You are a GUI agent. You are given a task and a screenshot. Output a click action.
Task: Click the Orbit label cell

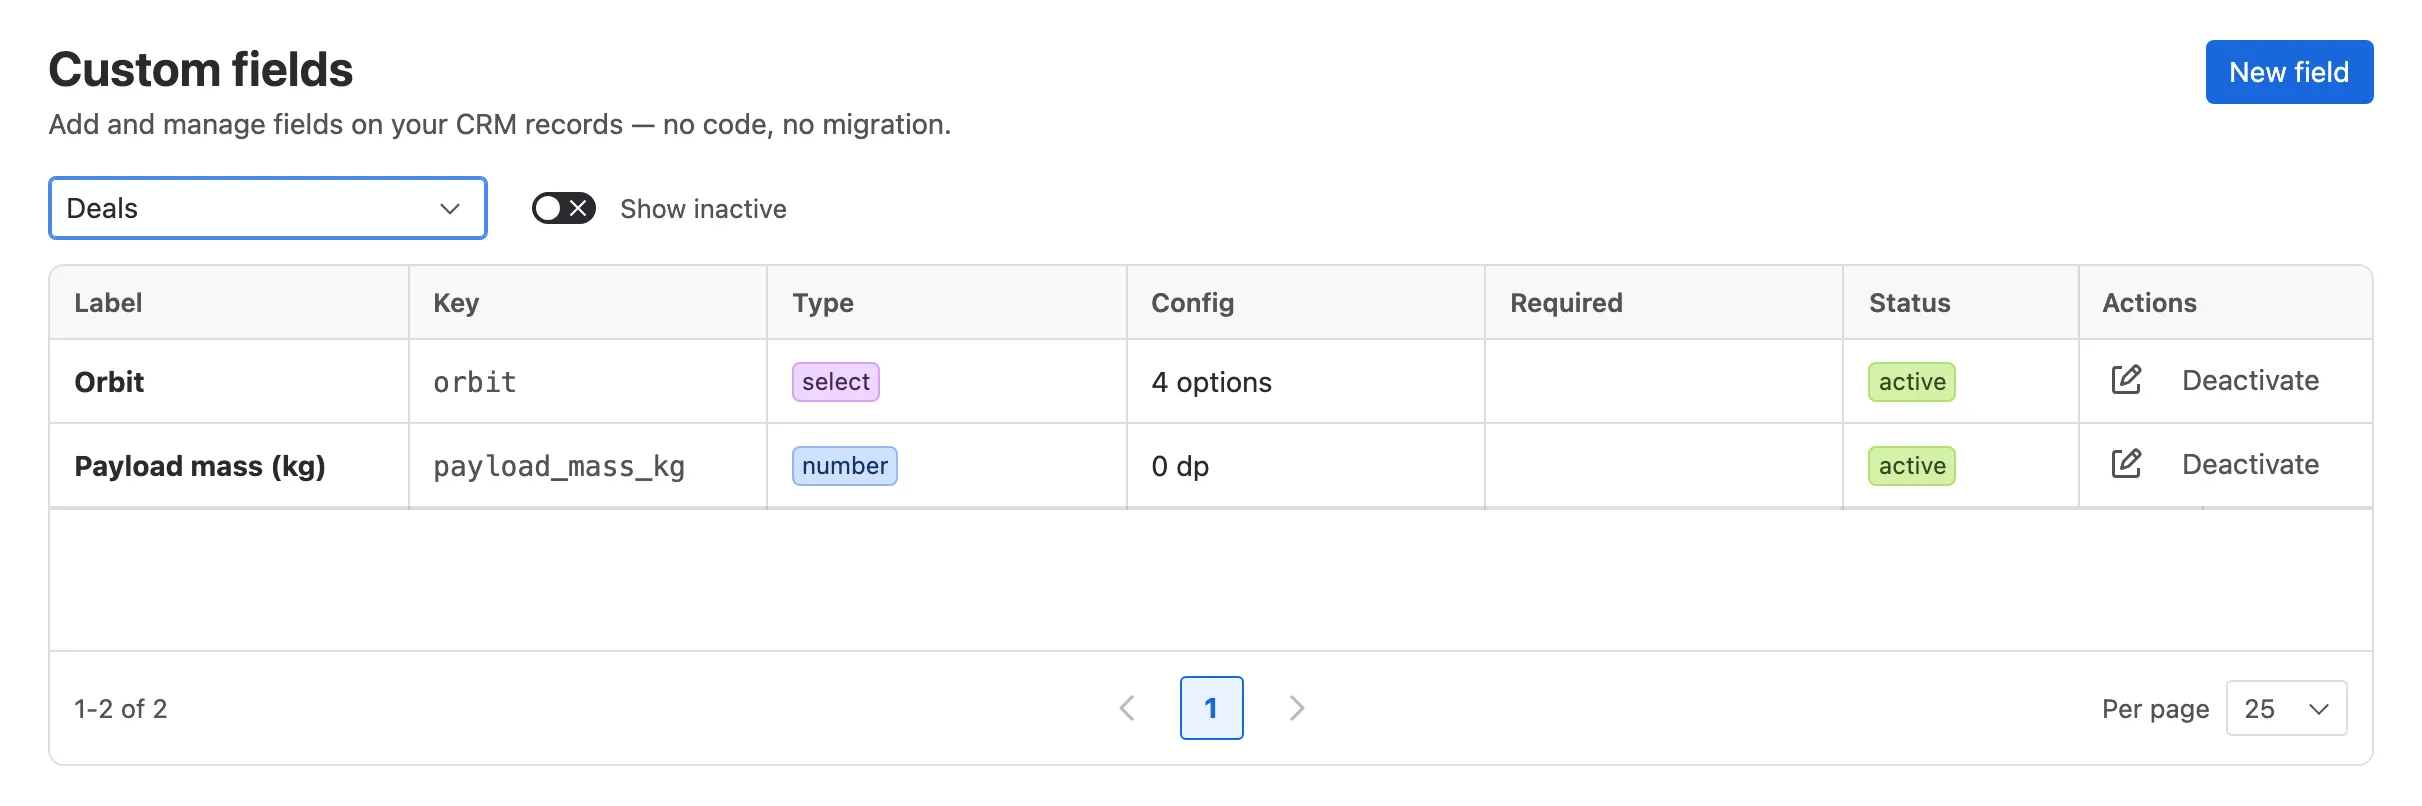click(x=229, y=381)
